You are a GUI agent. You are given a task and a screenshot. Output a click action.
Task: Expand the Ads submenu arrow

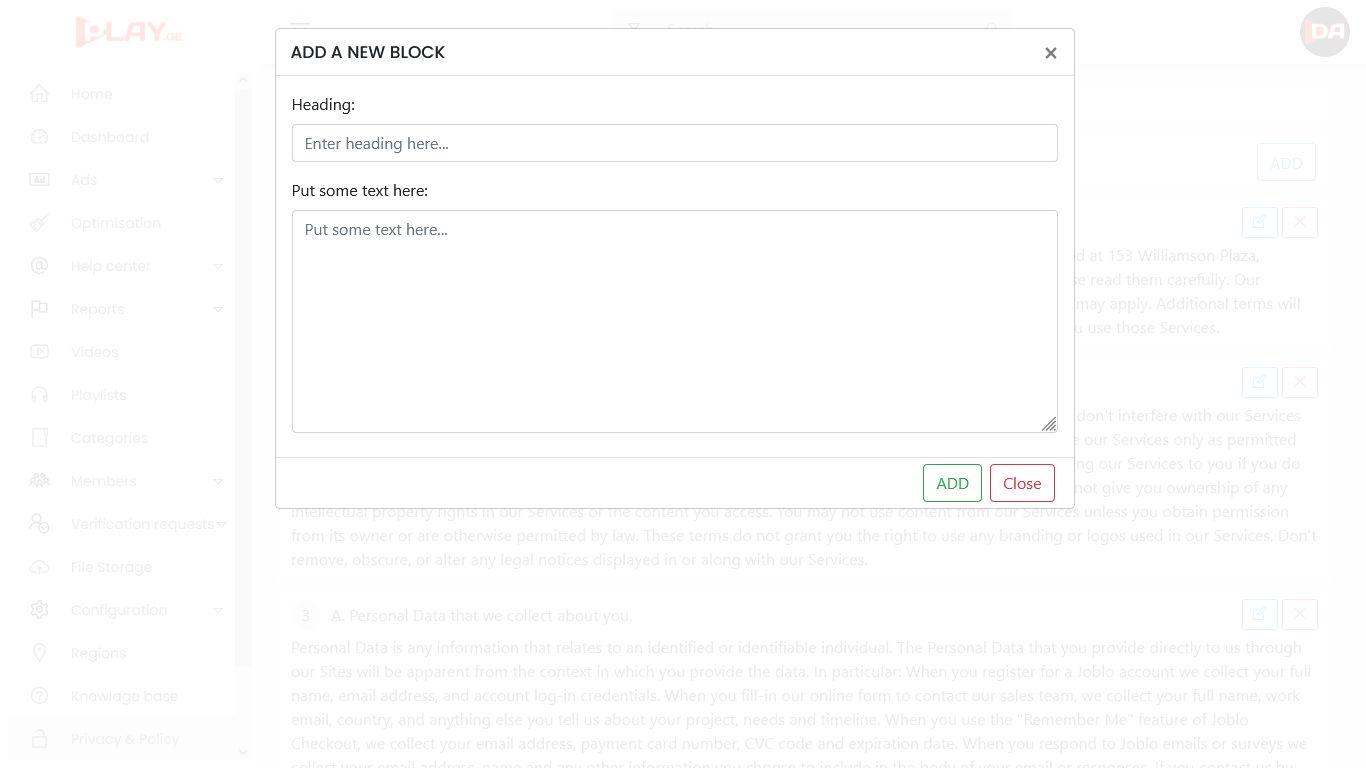coord(218,180)
